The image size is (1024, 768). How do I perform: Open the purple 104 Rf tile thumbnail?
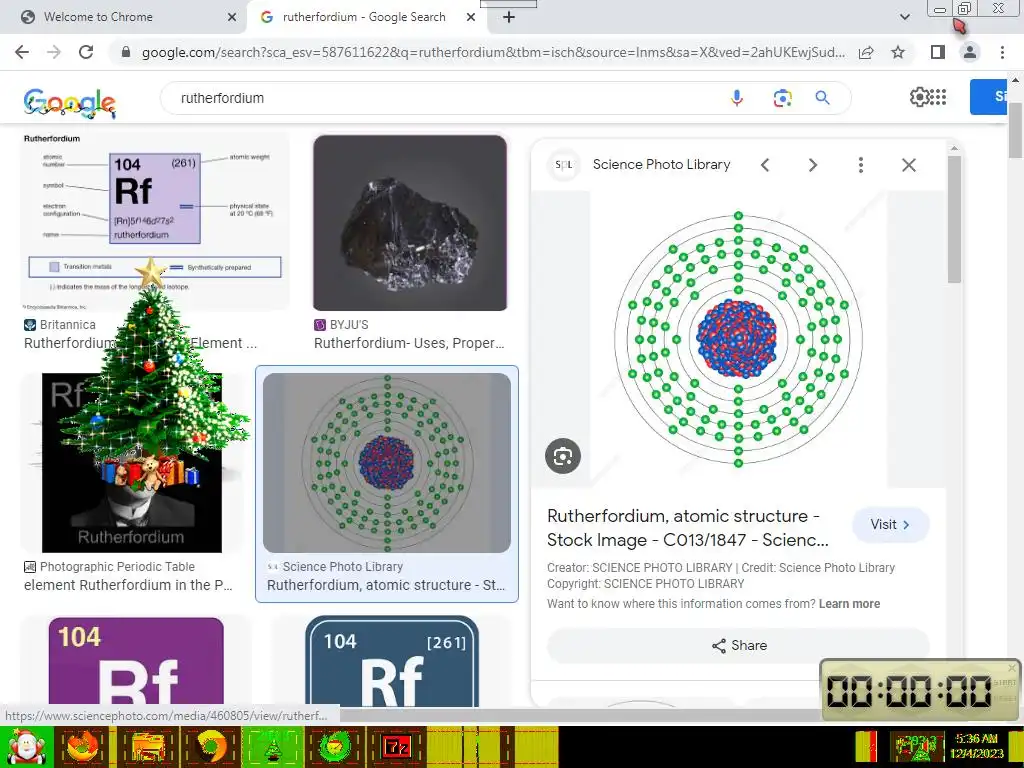(x=136, y=662)
